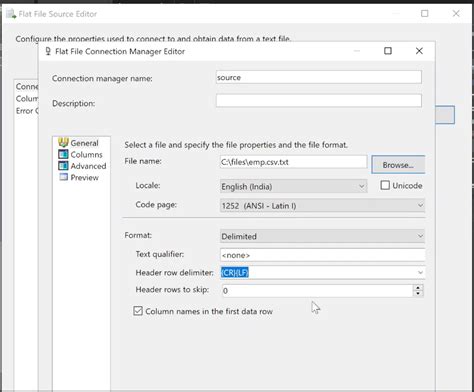The width and height of the screenshot is (474, 392).
Task: Open the Preview page icon
Action: [x=63, y=177]
